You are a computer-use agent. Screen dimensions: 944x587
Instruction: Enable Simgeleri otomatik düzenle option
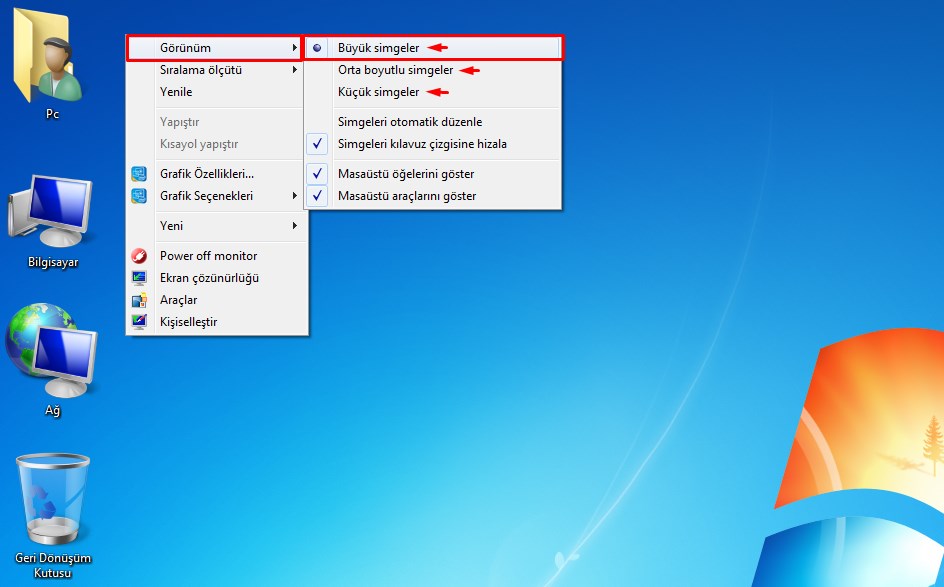(x=410, y=122)
